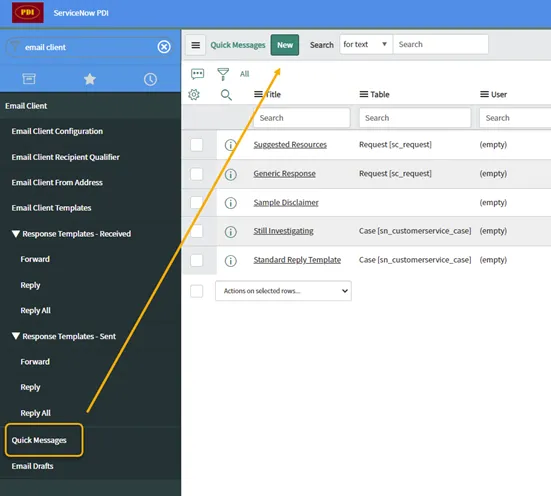The width and height of the screenshot is (551, 496).
Task: Open the Favorites star tab
Action: [x=90, y=79]
